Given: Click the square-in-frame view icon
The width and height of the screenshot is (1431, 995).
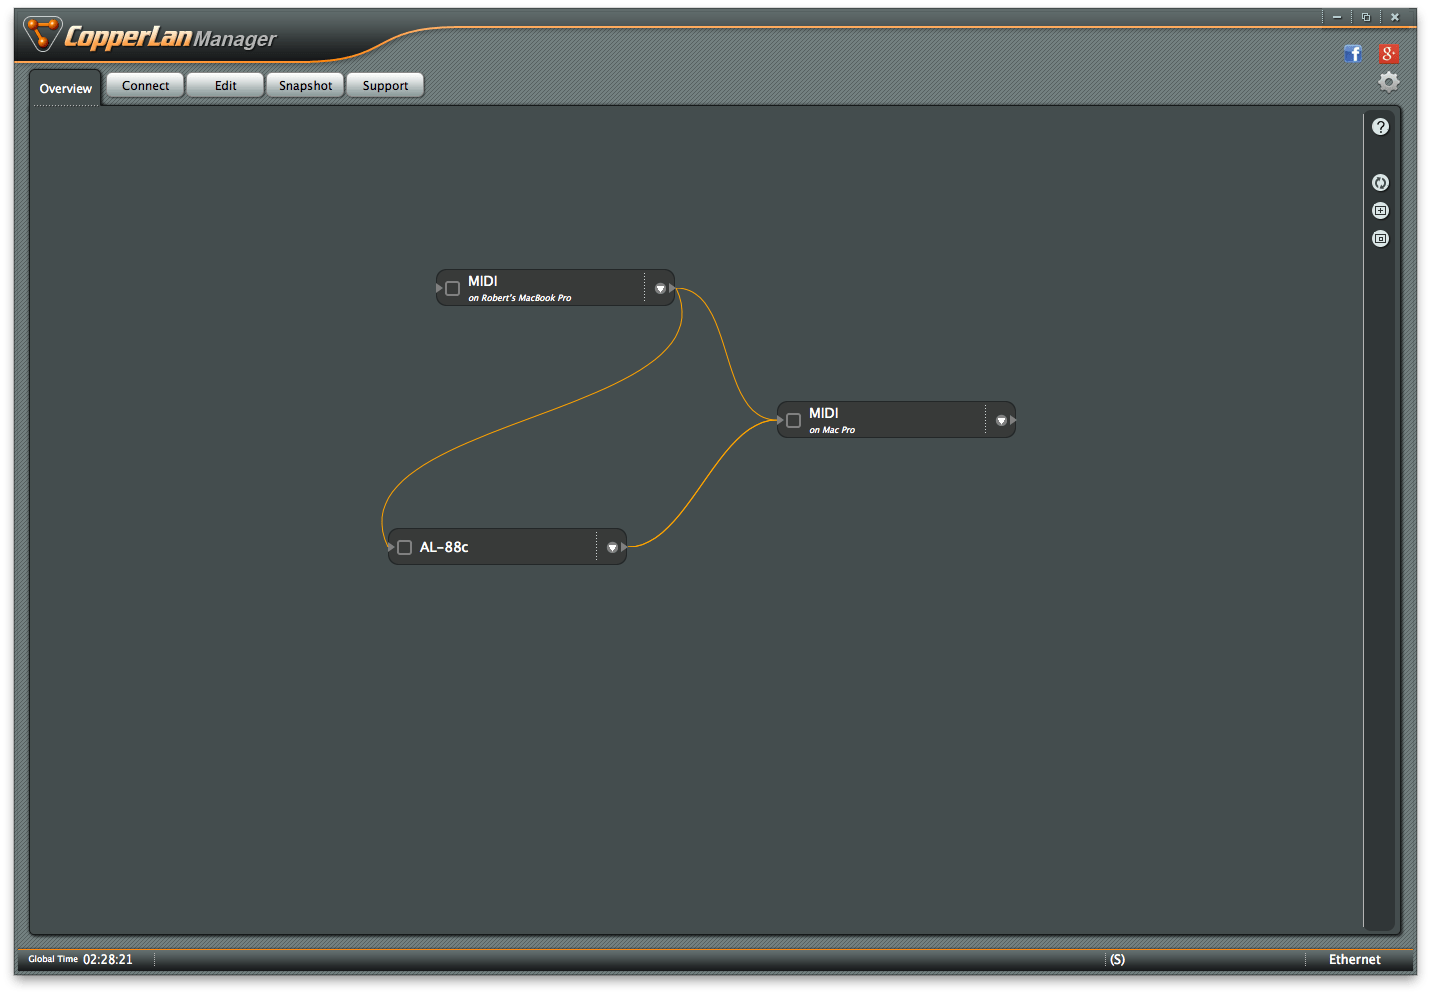Looking at the screenshot, I should click(x=1380, y=238).
